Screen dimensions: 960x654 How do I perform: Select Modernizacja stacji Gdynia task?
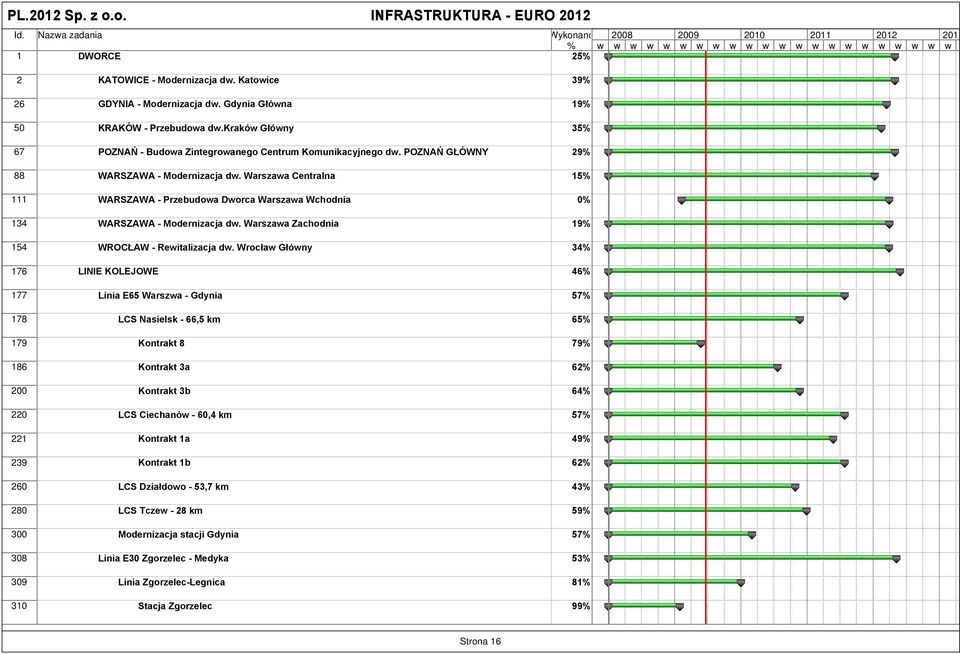click(x=178, y=535)
